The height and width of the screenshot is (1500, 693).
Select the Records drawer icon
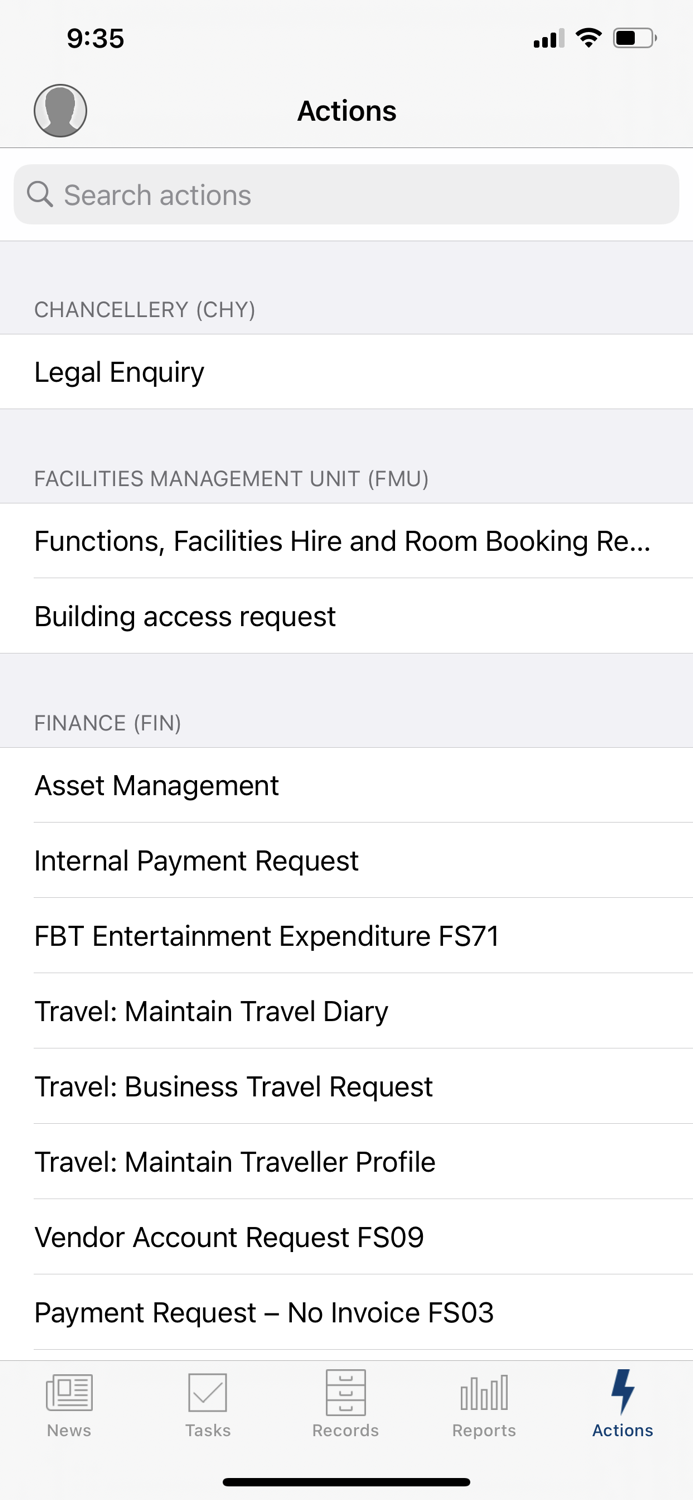tap(345, 1393)
